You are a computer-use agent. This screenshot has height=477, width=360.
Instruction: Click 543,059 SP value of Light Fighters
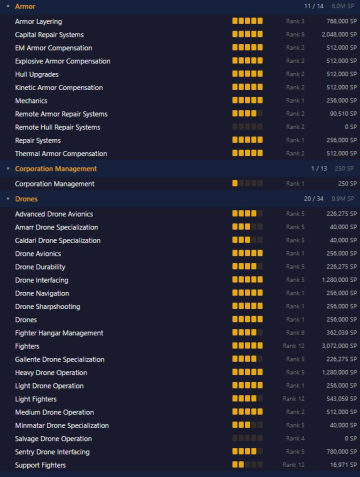pyautogui.click(x=343, y=399)
